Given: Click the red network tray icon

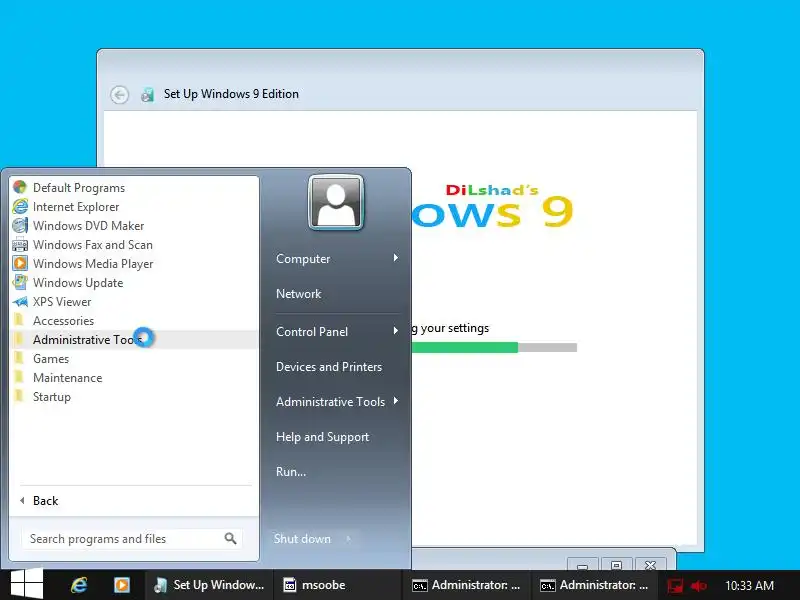Looking at the screenshot, I should tap(675, 585).
